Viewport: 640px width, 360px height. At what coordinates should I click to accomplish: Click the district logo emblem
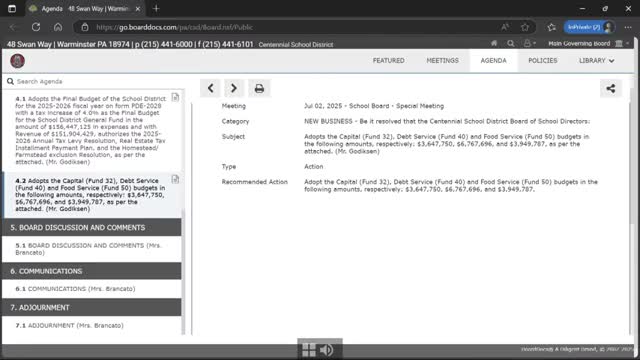pyautogui.click(x=17, y=61)
